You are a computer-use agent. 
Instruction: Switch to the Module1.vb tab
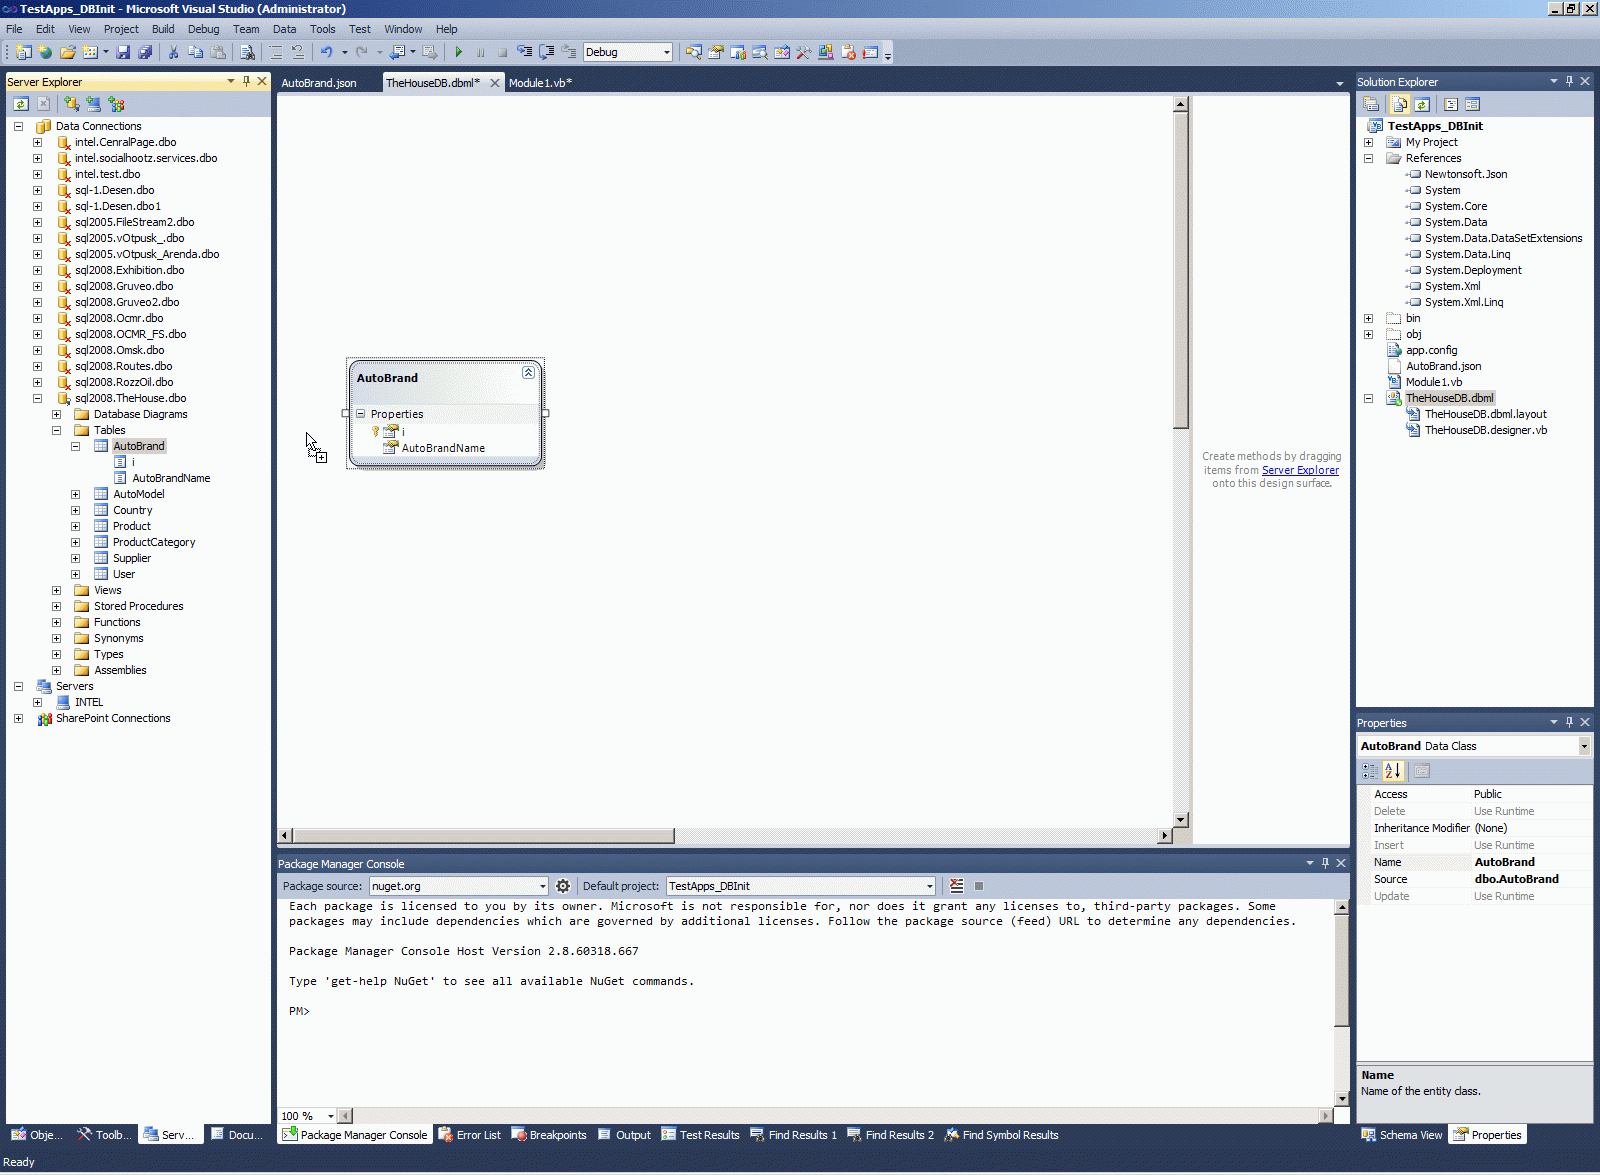[x=540, y=83]
